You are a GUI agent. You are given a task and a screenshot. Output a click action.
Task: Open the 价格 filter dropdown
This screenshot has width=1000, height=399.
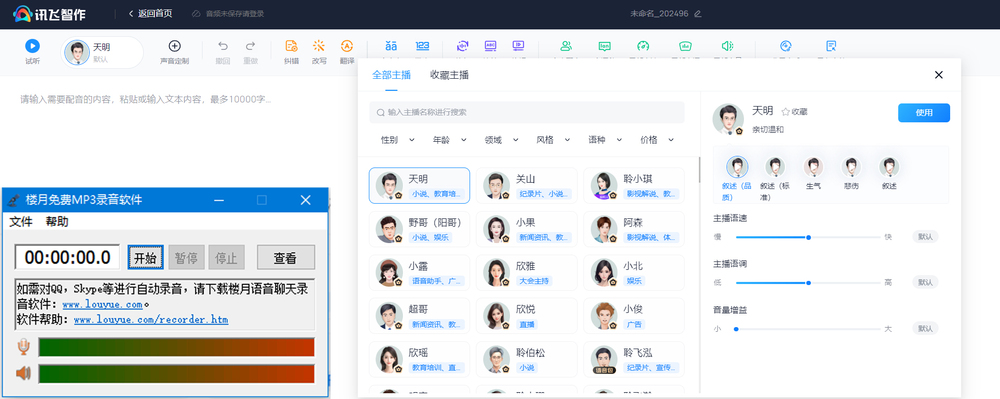[657, 140]
